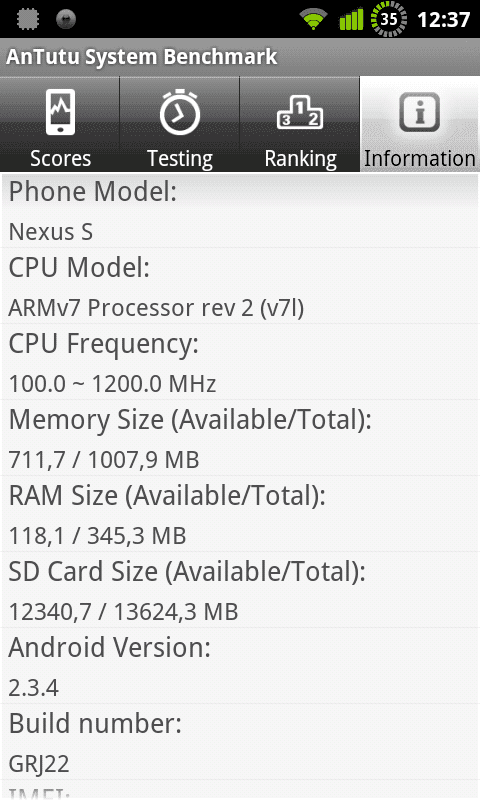Select the ARMv7 Processor CPU Model row

click(240, 286)
